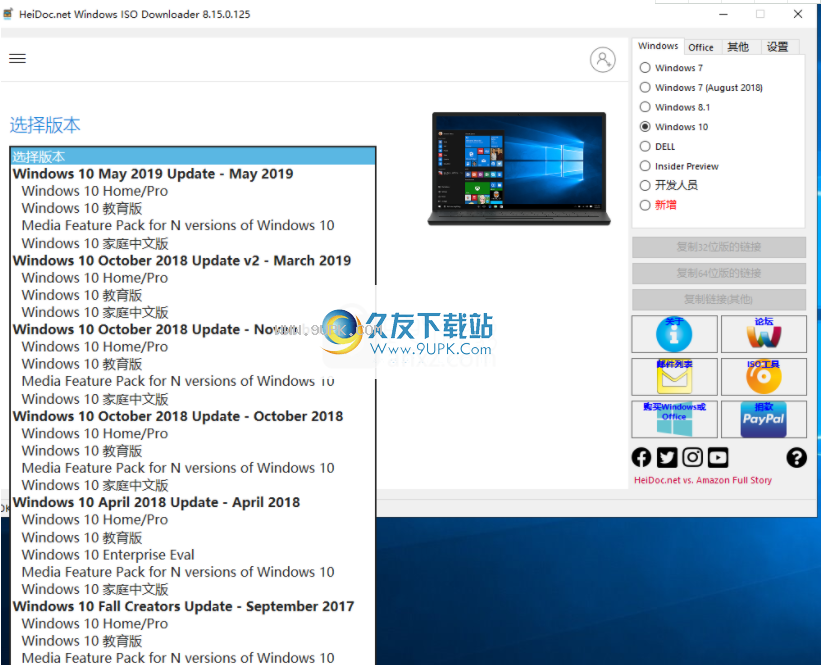Click the 复制64位版的链接 button
The height and width of the screenshot is (665, 821).
click(718, 273)
